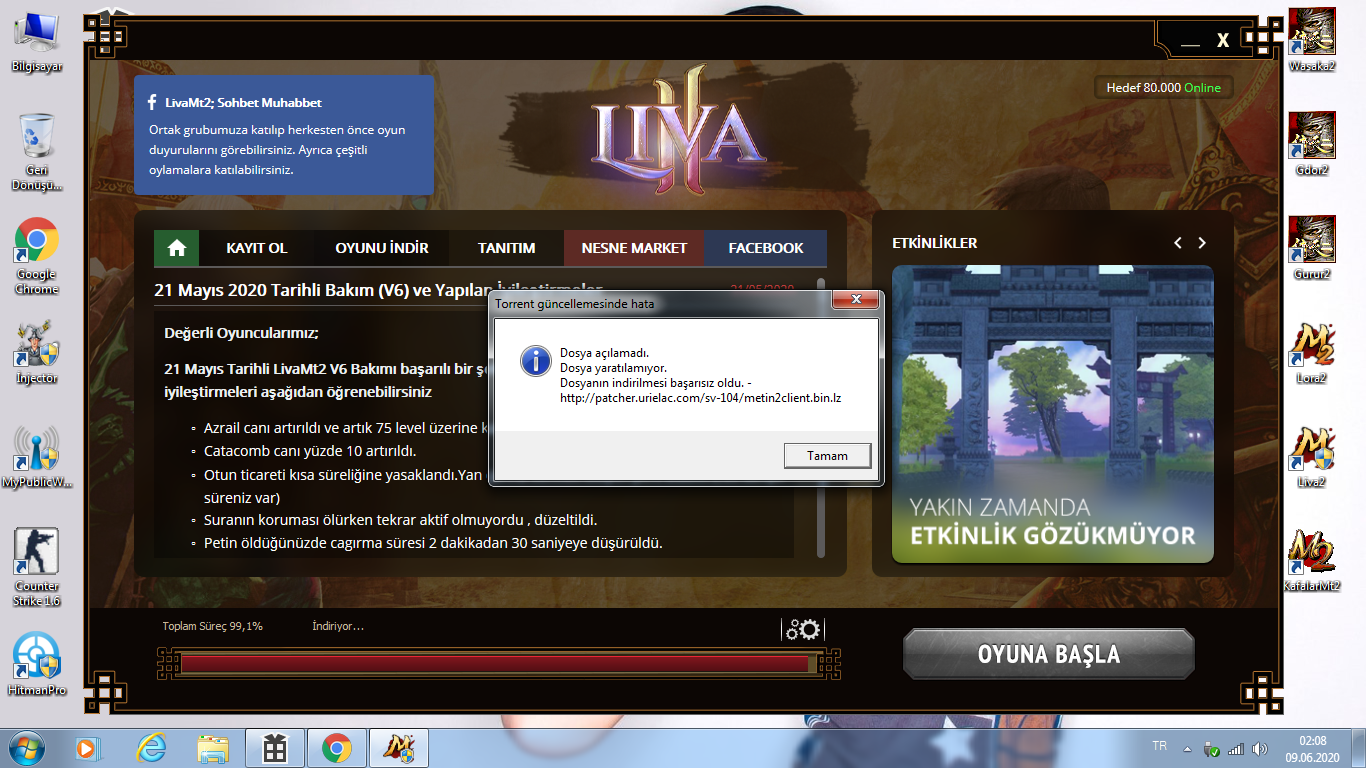1366x768 pixels.
Task: Open Google Chrome desktop shortcut
Action: (37, 256)
